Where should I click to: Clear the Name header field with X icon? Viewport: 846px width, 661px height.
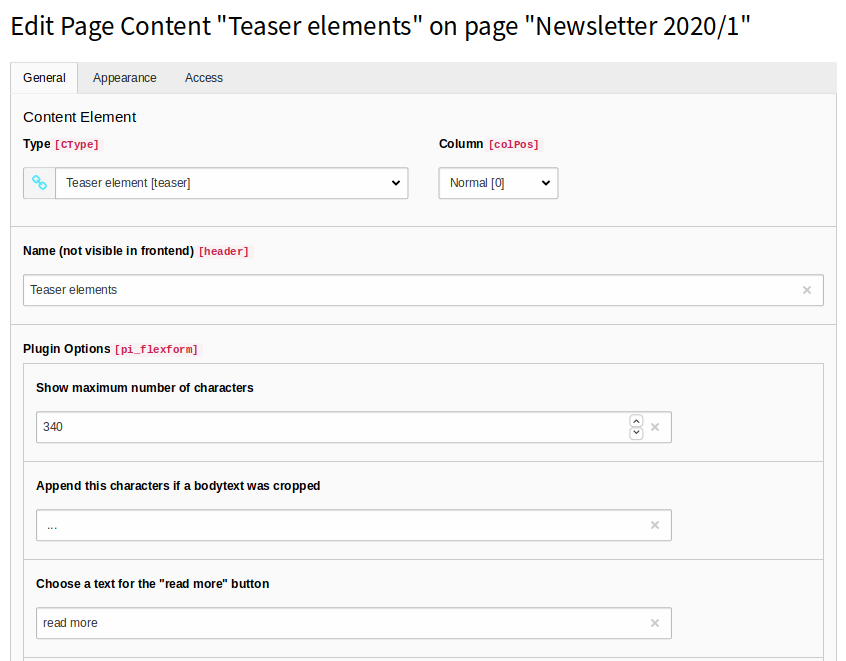point(807,290)
